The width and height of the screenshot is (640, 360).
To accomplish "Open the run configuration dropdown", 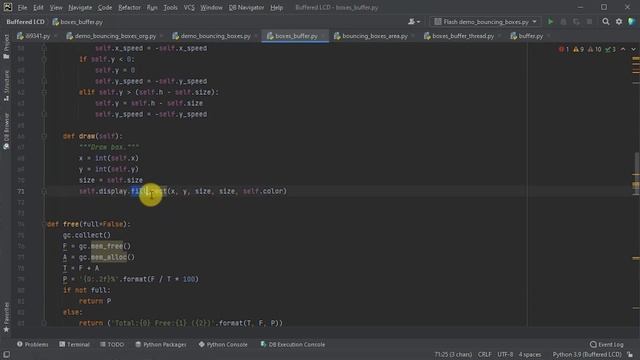I will pyautogui.click(x=485, y=22).
